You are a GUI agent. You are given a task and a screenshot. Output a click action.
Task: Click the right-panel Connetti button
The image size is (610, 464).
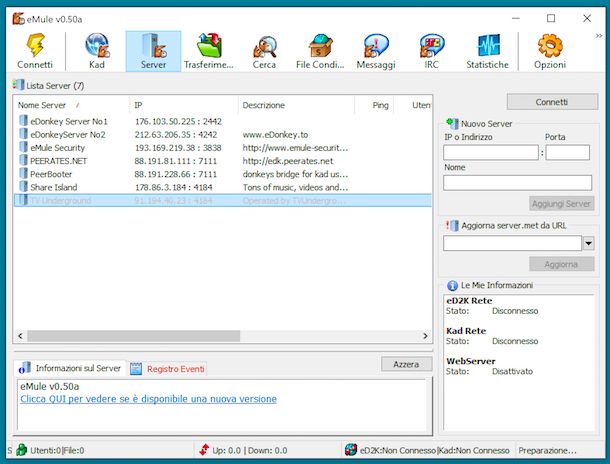coord(552,102)
